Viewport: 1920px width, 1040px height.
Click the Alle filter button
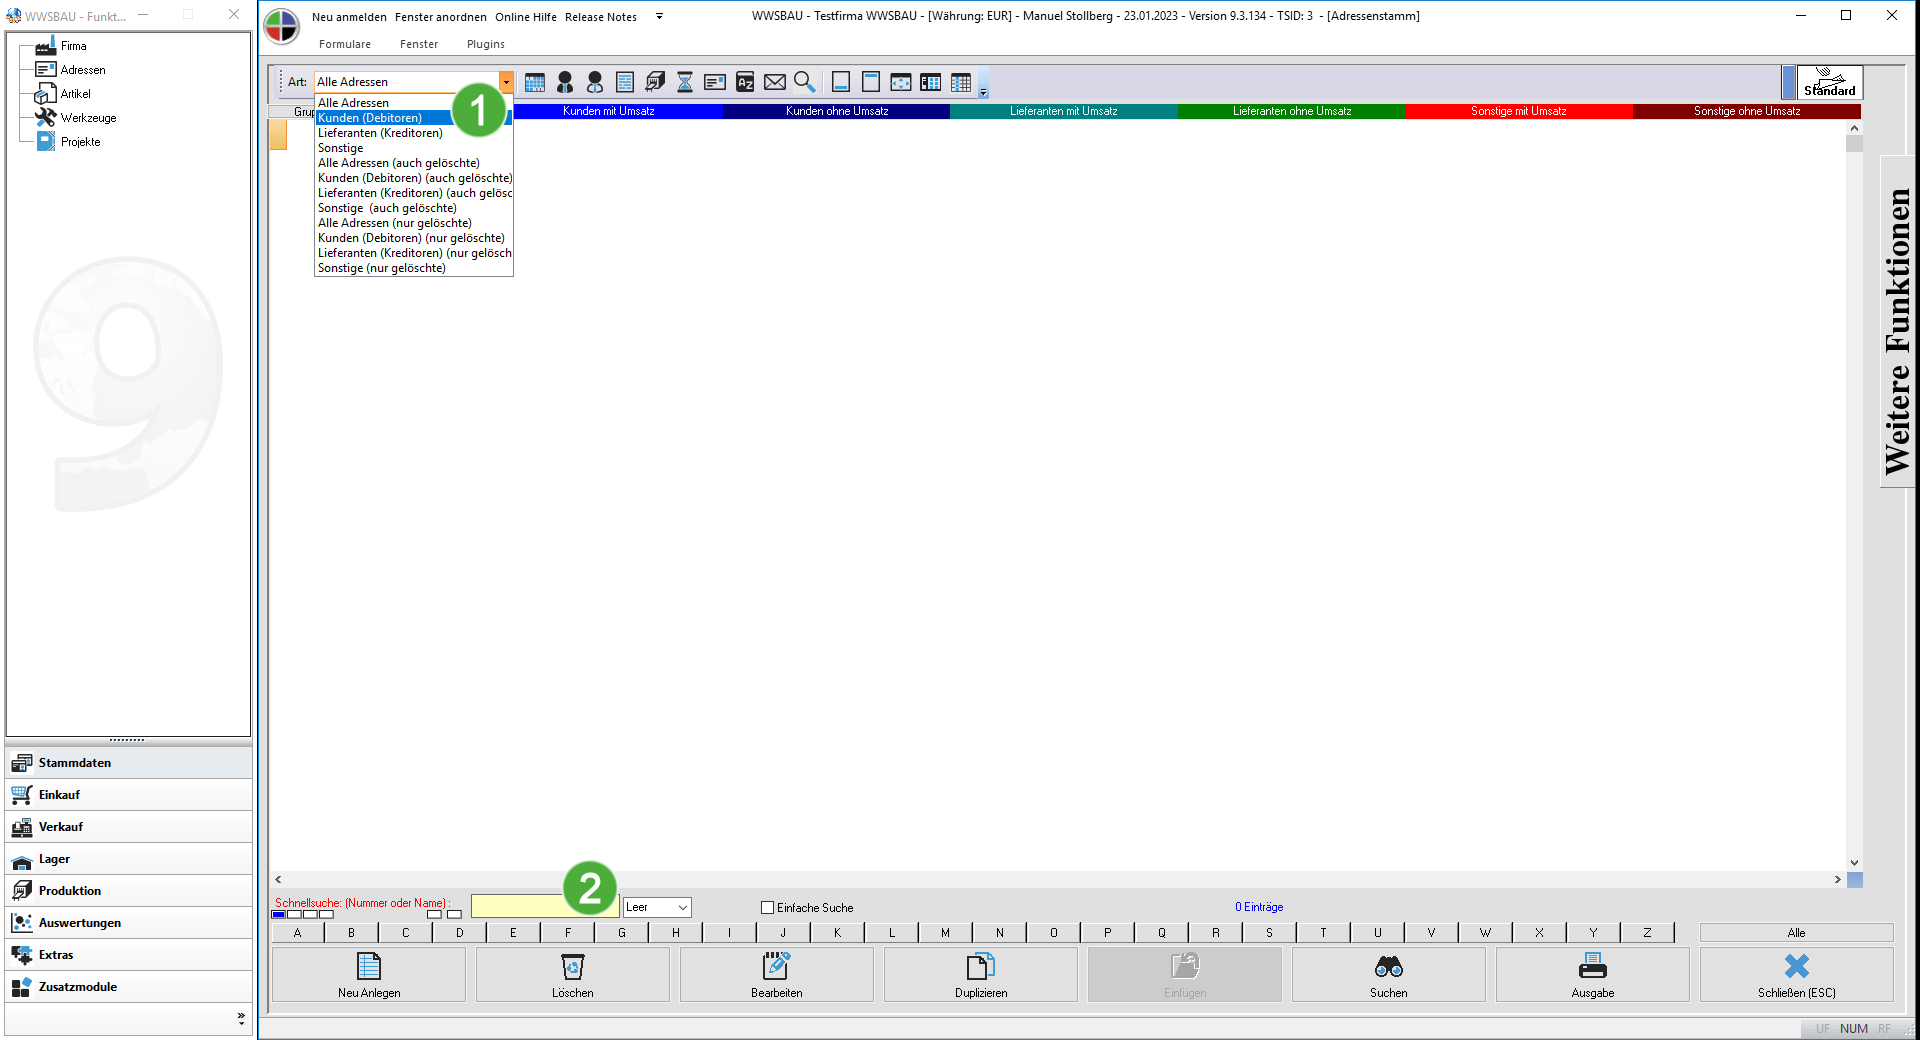tap(1797, 933)
